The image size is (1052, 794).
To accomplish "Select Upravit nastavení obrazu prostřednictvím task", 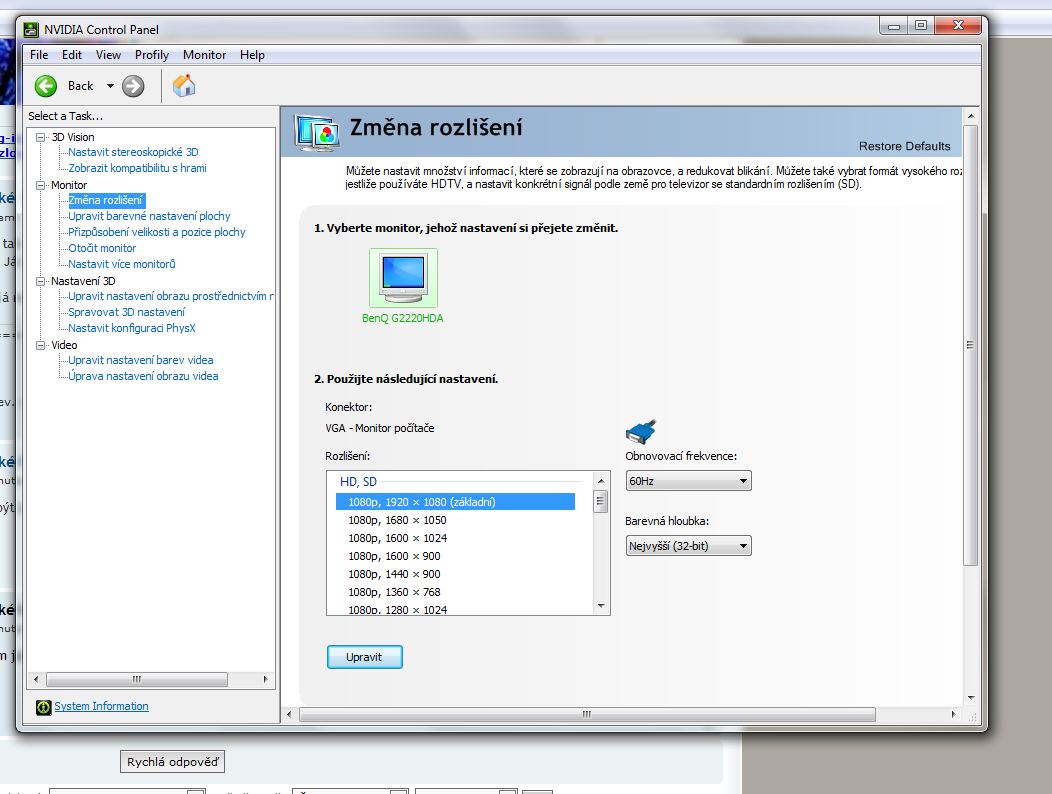I will [171, 296].
